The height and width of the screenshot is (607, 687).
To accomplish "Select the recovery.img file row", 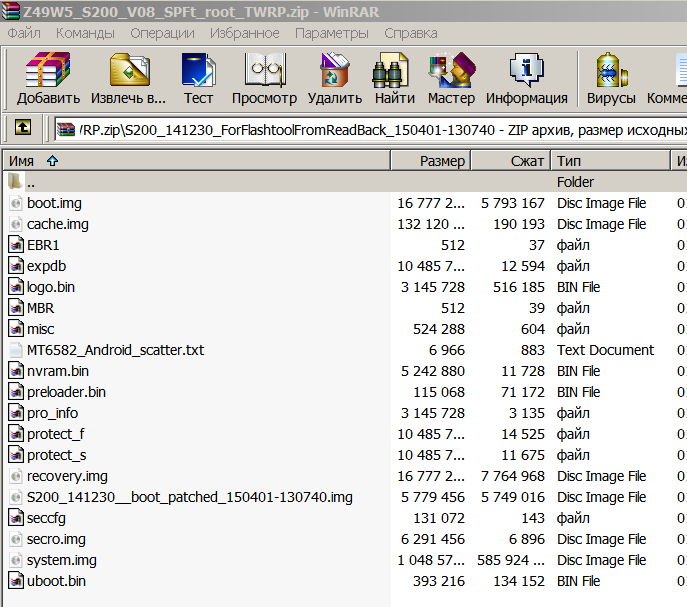I will click(68, 476).
